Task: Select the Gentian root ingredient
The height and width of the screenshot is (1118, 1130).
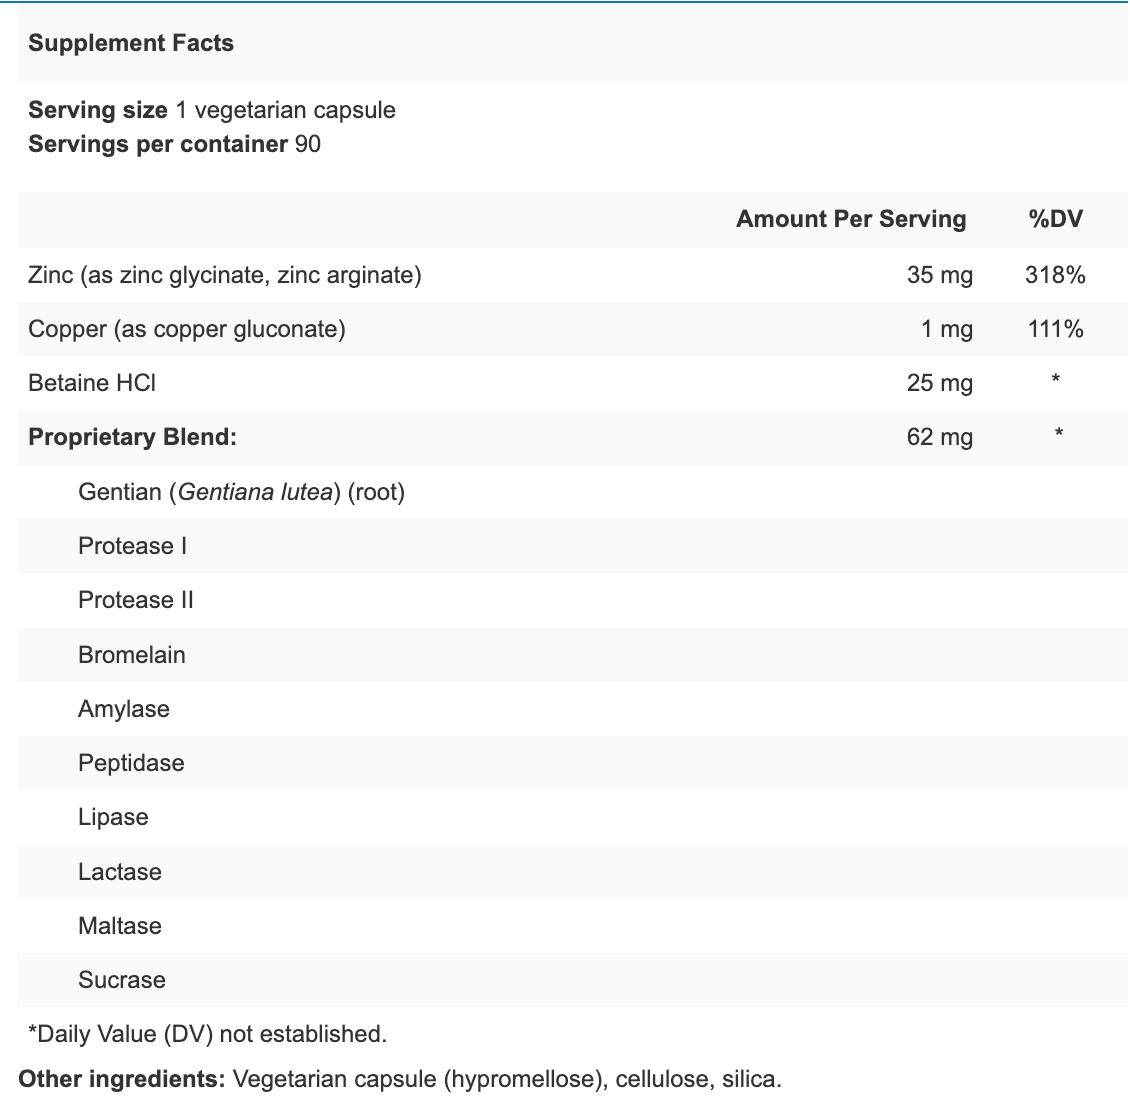Action: pos(241,492)
